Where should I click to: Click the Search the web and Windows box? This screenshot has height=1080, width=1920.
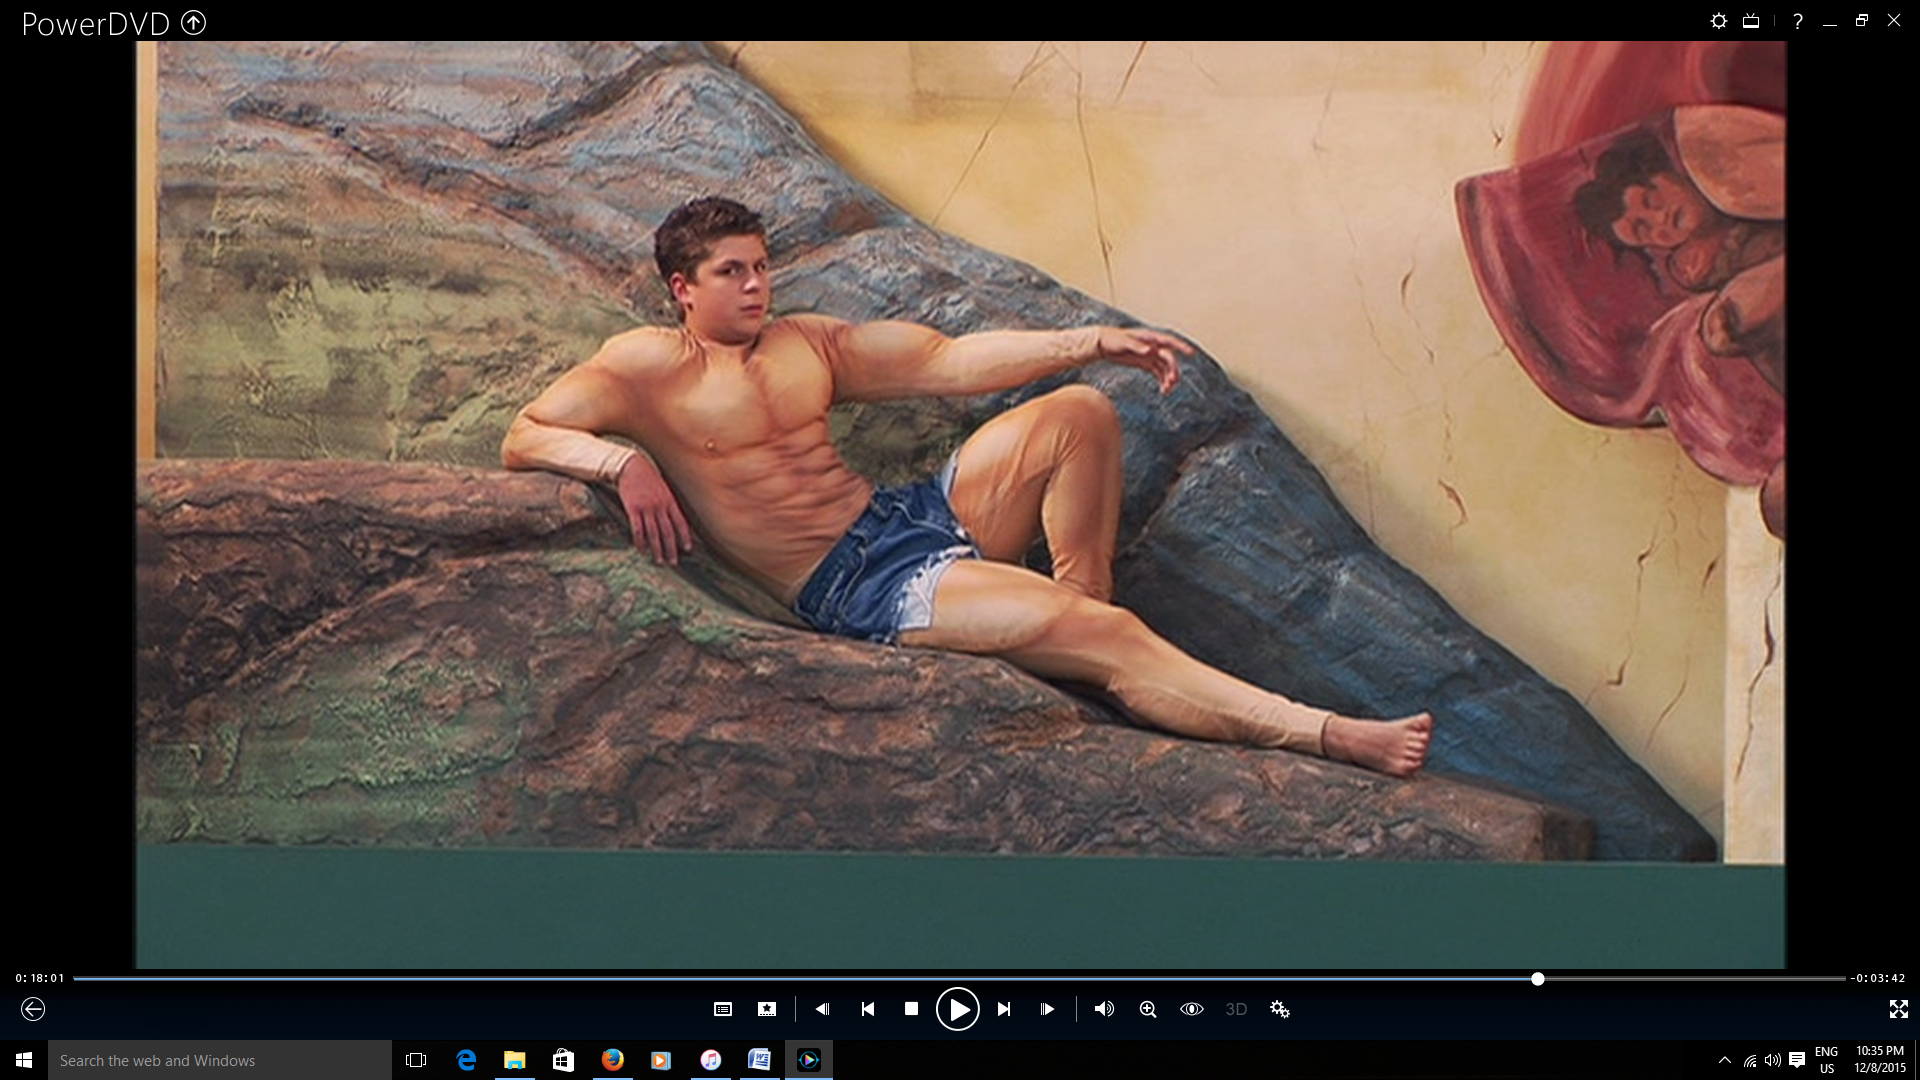tap(220, 1060)
